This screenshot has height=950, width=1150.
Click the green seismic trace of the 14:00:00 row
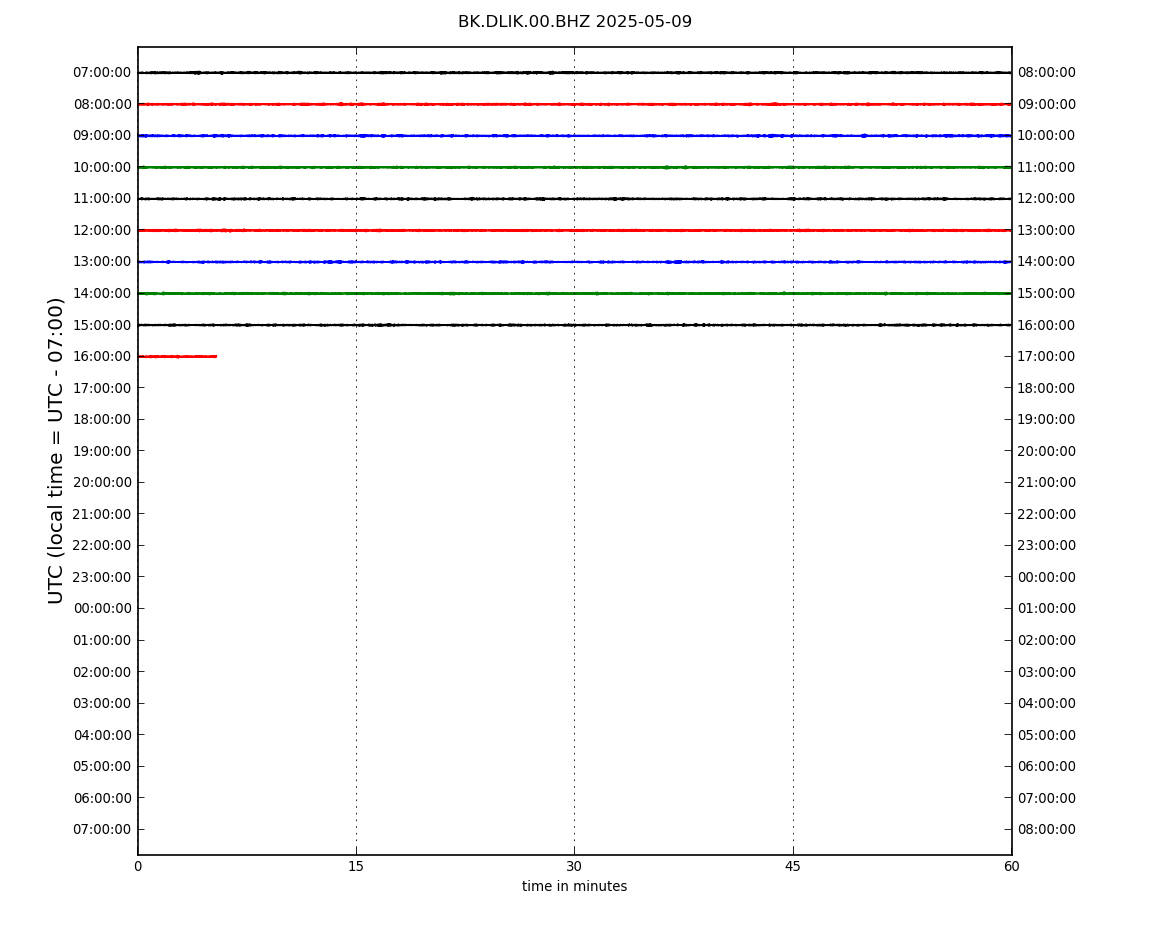[574, 293]
